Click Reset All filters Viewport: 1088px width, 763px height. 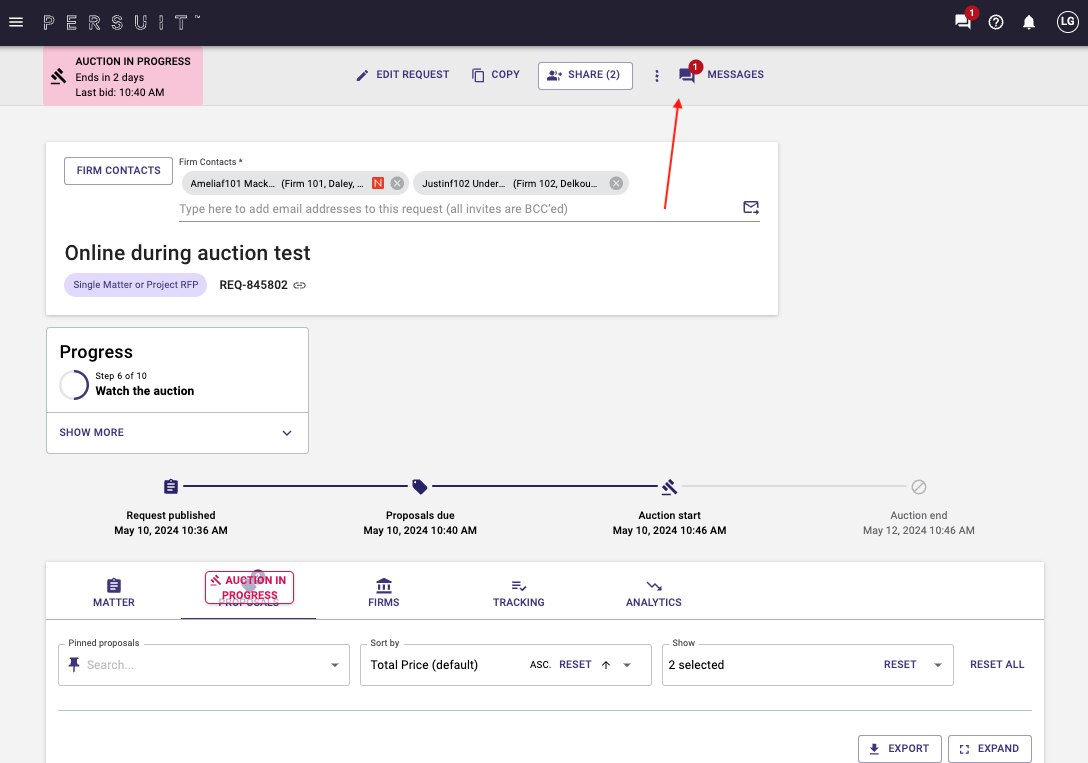(x=997, y=665)
